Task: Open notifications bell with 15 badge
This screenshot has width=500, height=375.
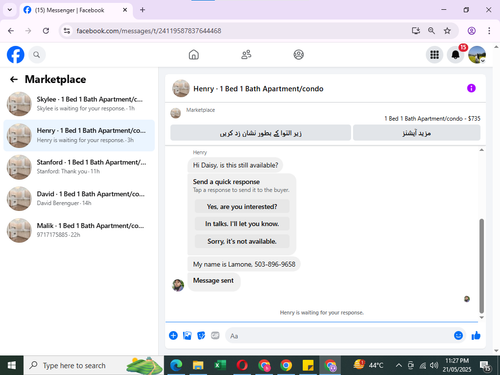Action: [x=456, y=55]
